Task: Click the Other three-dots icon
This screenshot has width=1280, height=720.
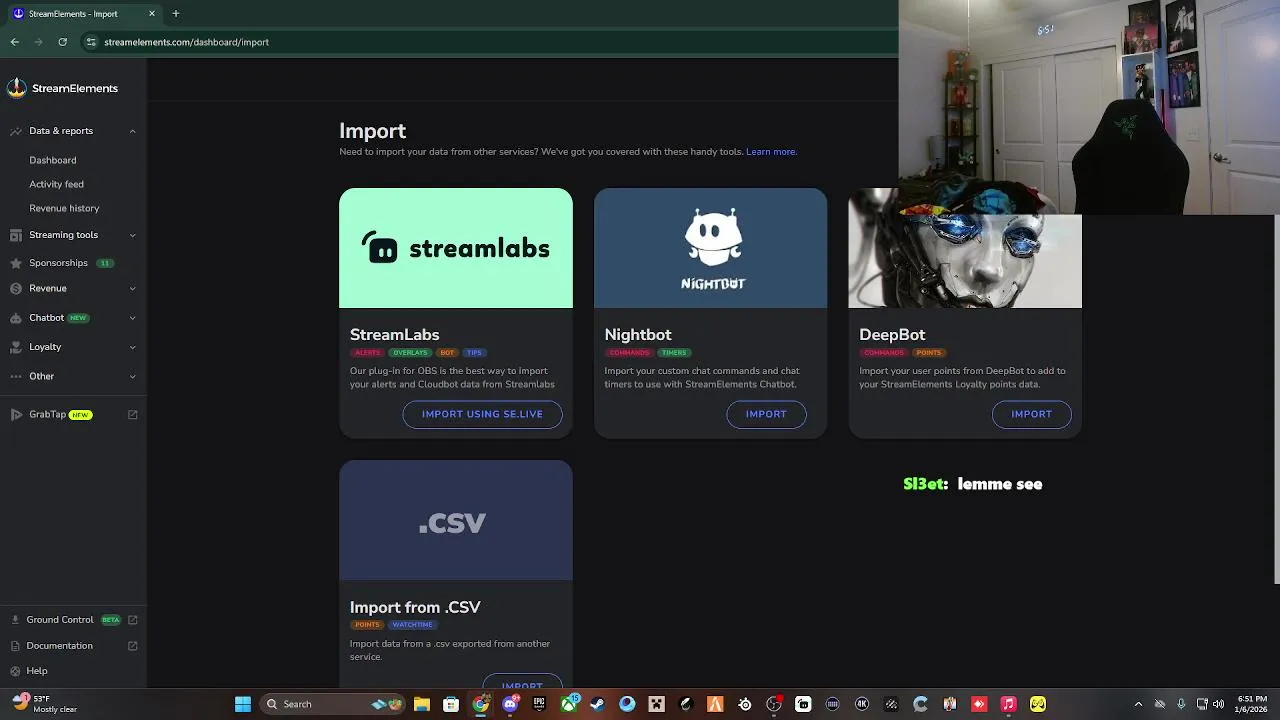Action: pos(16,376)
